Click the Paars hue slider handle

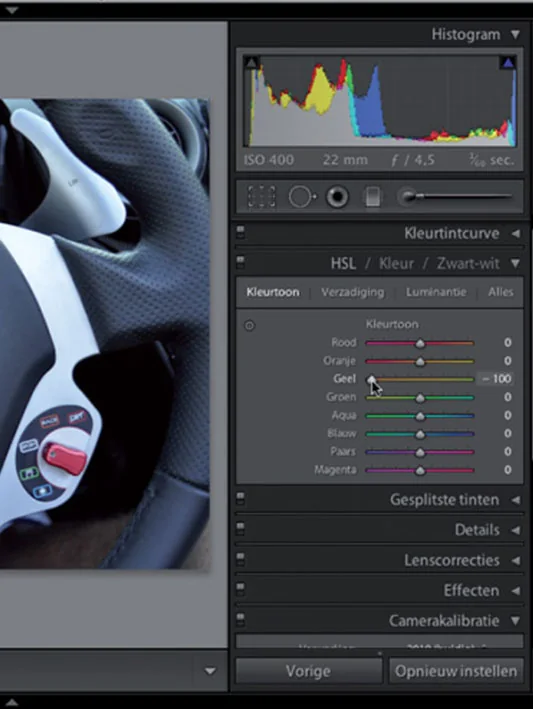(420, 452)
